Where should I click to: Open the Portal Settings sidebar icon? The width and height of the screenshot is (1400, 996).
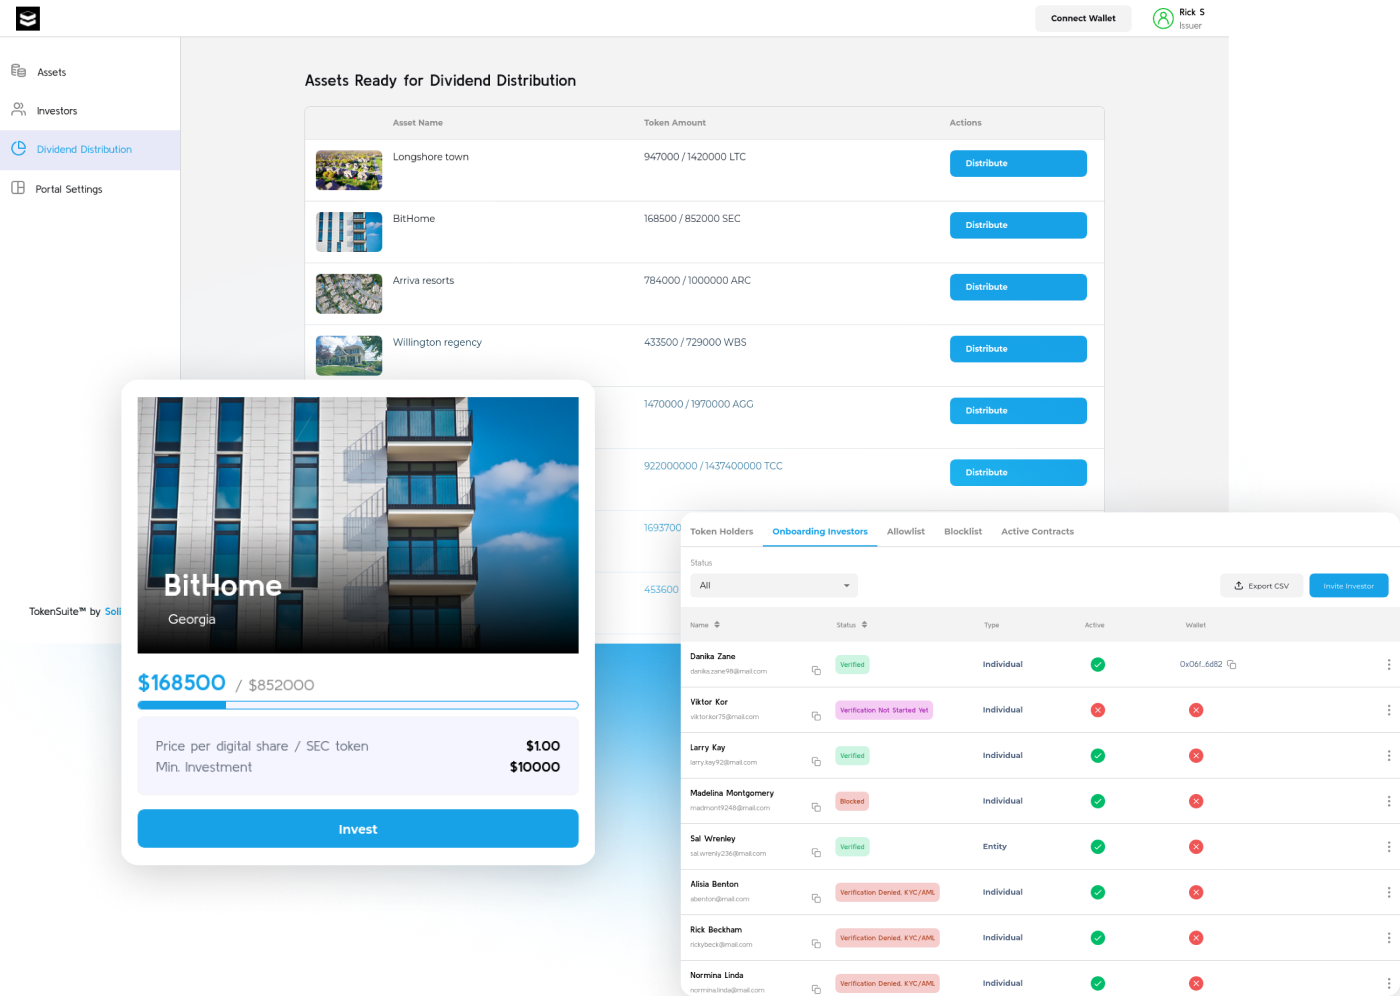pos(18,188)
